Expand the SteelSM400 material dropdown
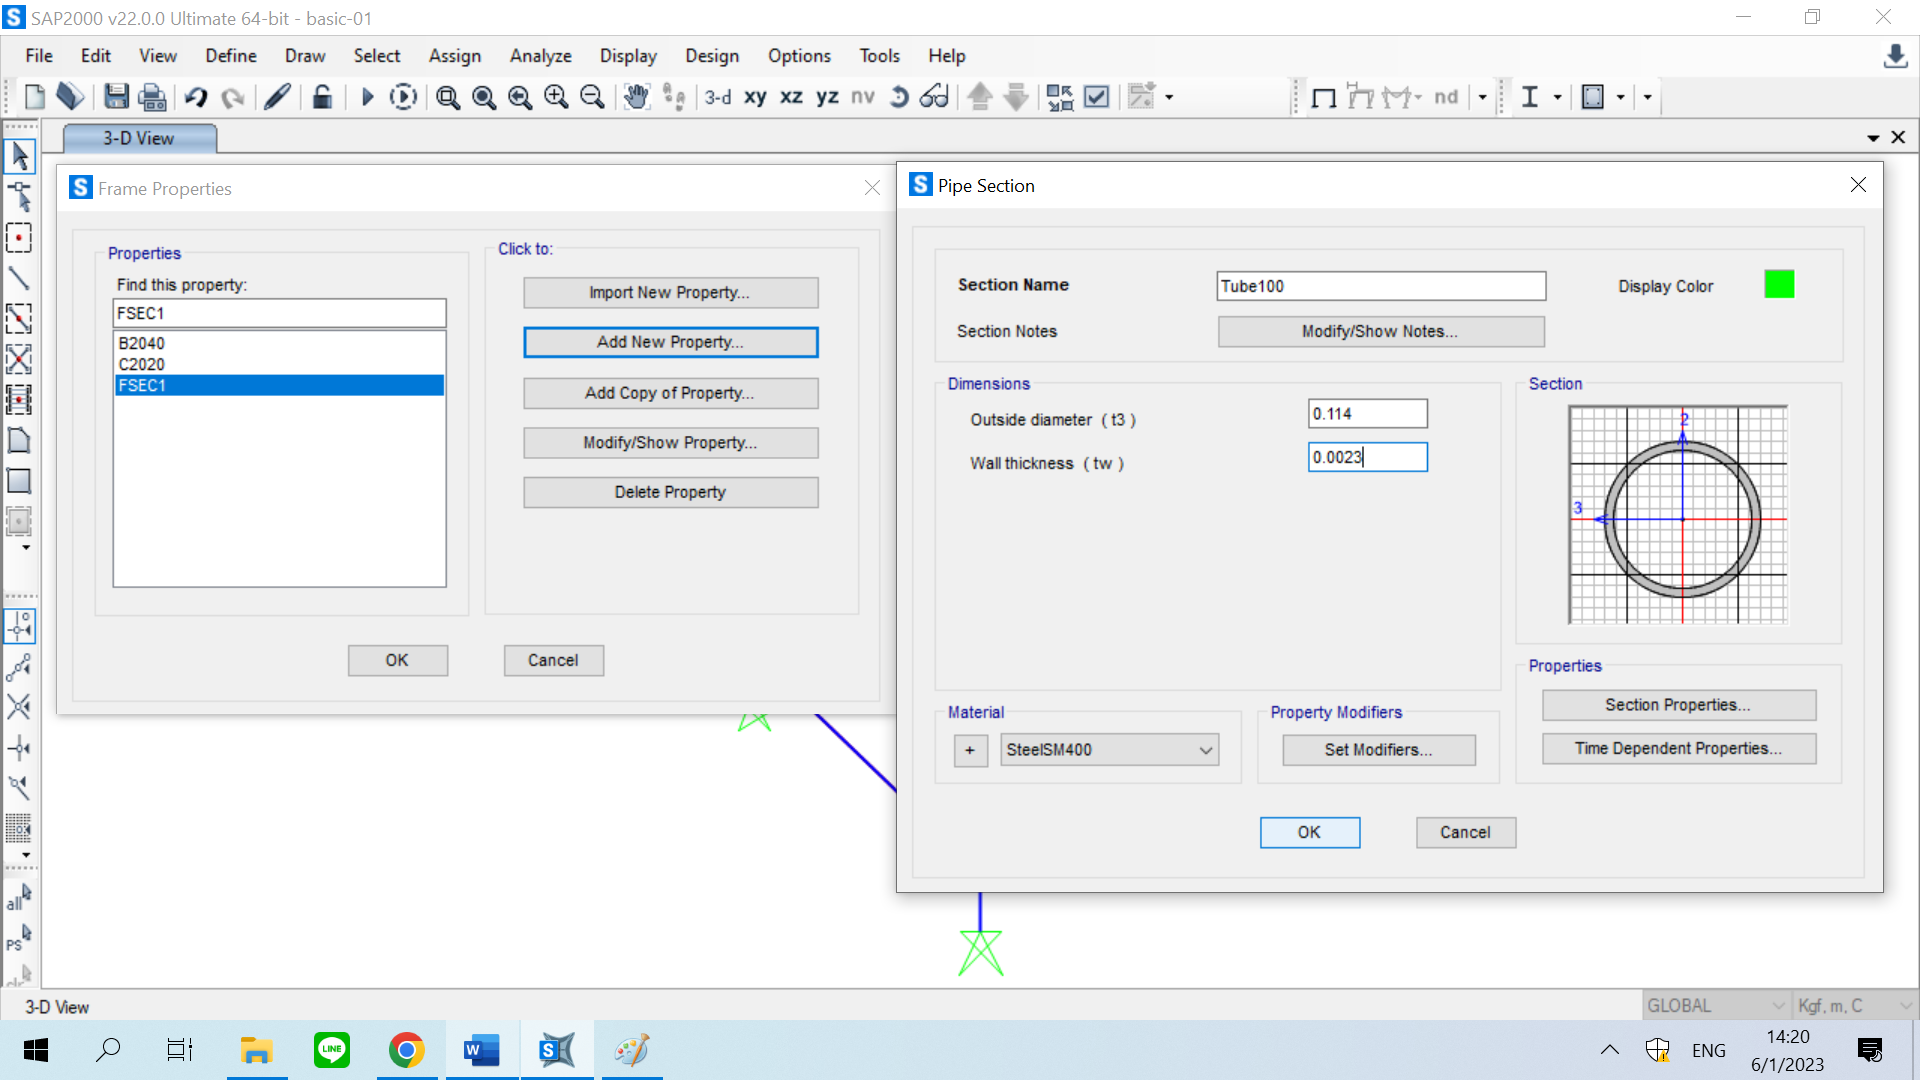The image size is (1920, 1080). 1206,750
